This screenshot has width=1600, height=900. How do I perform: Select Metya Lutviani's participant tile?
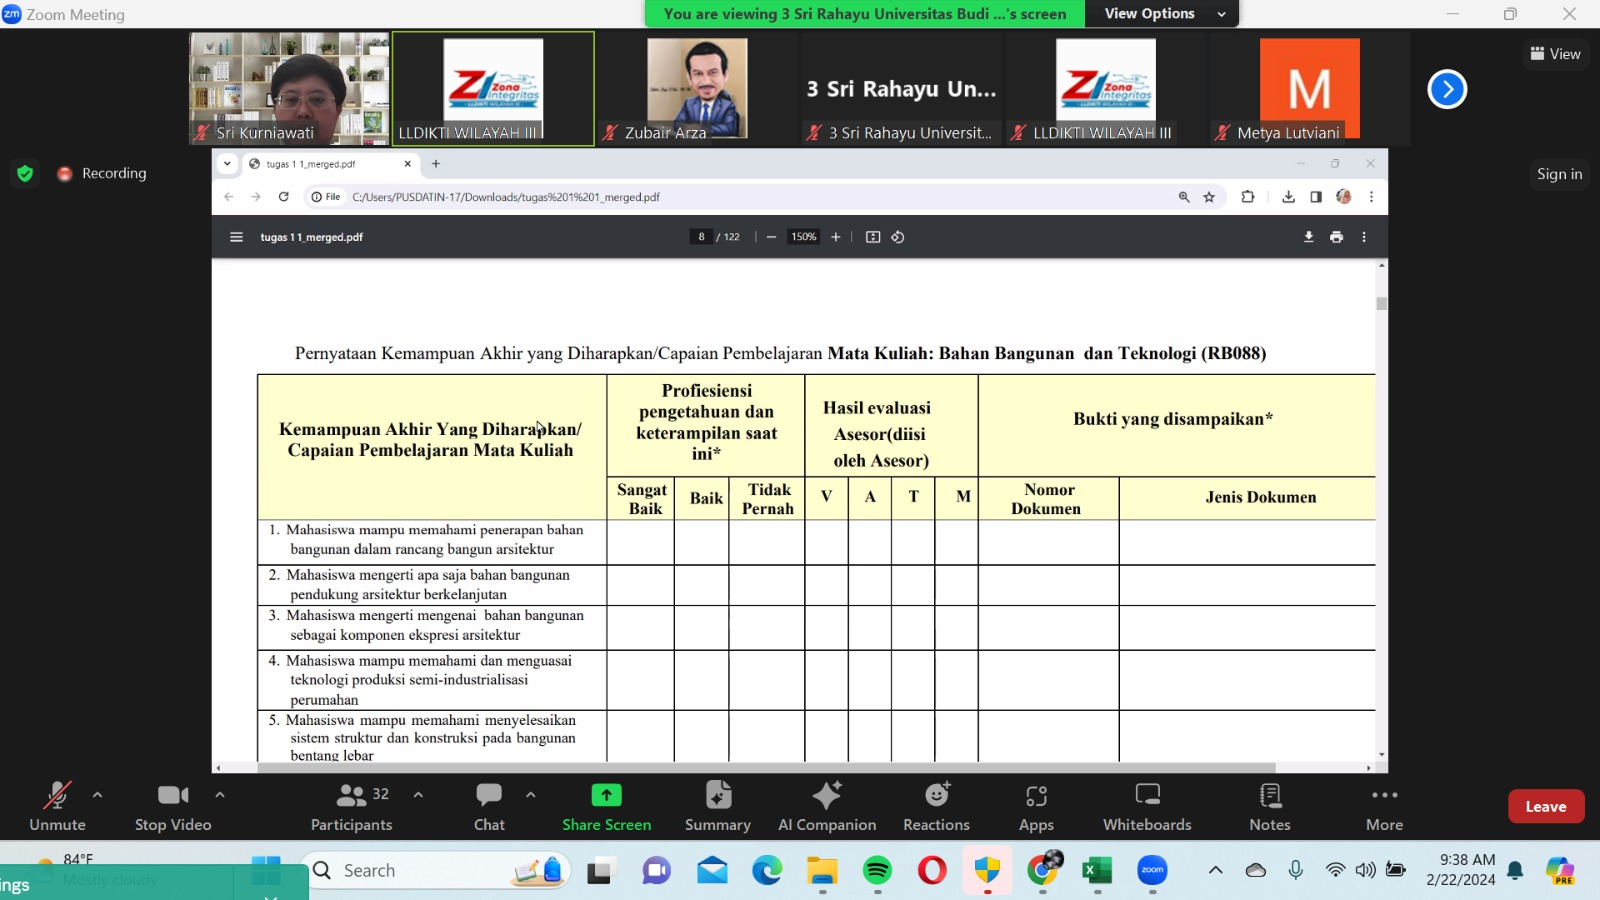coord(1309,89)
